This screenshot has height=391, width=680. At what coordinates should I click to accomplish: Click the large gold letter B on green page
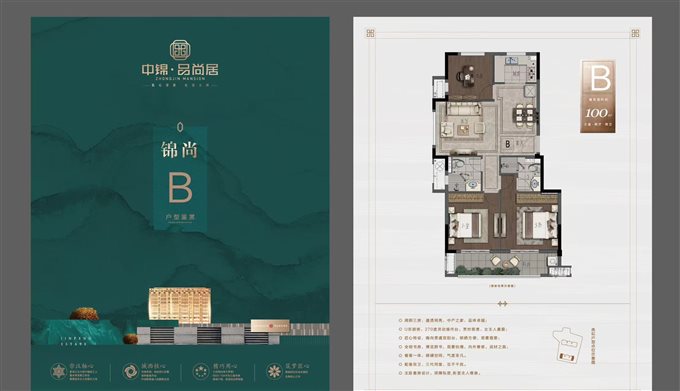pyautogui.click(x=180, y=187)
